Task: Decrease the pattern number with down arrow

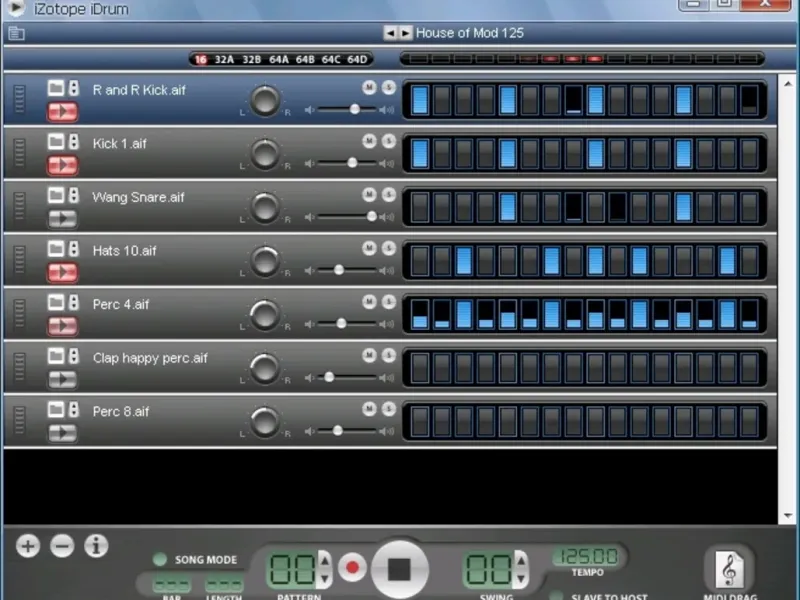Action: tap(324, 579)
